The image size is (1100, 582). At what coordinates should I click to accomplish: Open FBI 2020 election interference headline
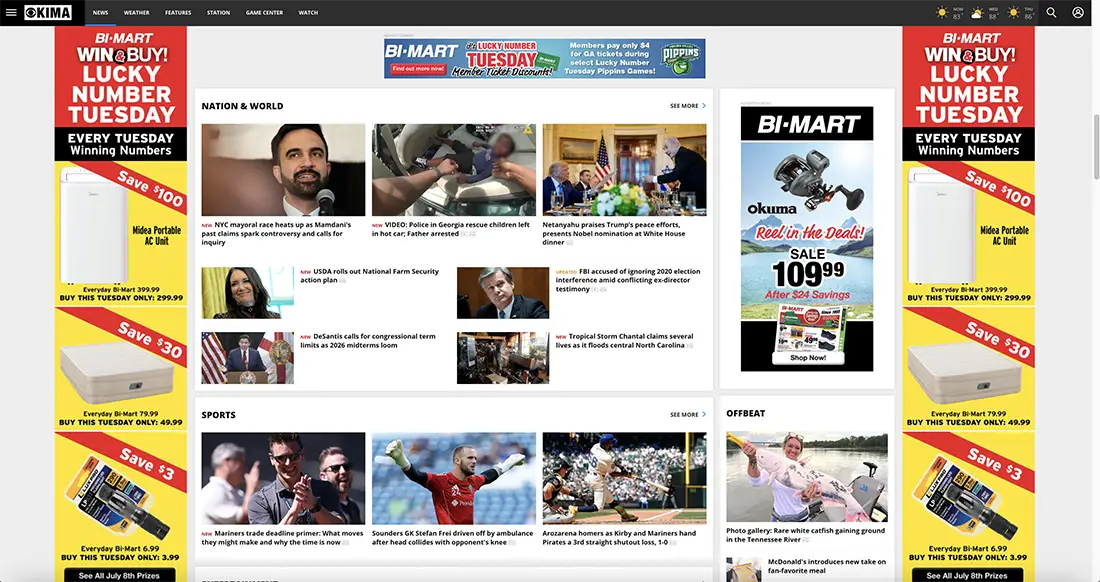(x=628, y=280)
